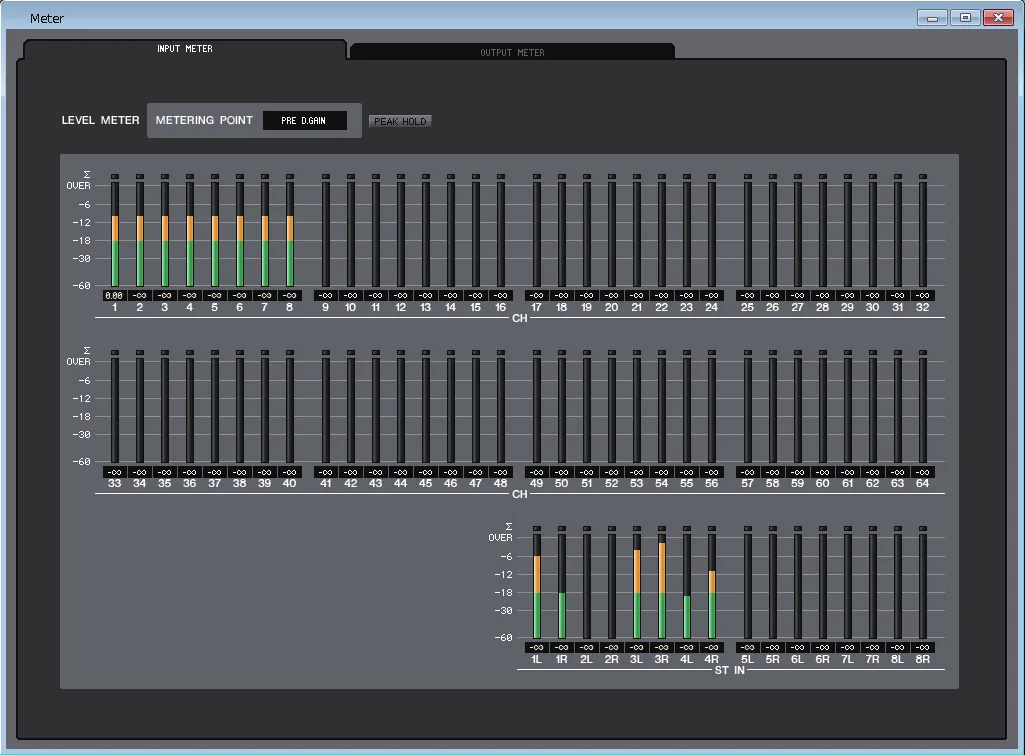This screenshot has height=755, width=1025.
Task: Click the channel 48 level meter
Action: (x=501, y=411)
